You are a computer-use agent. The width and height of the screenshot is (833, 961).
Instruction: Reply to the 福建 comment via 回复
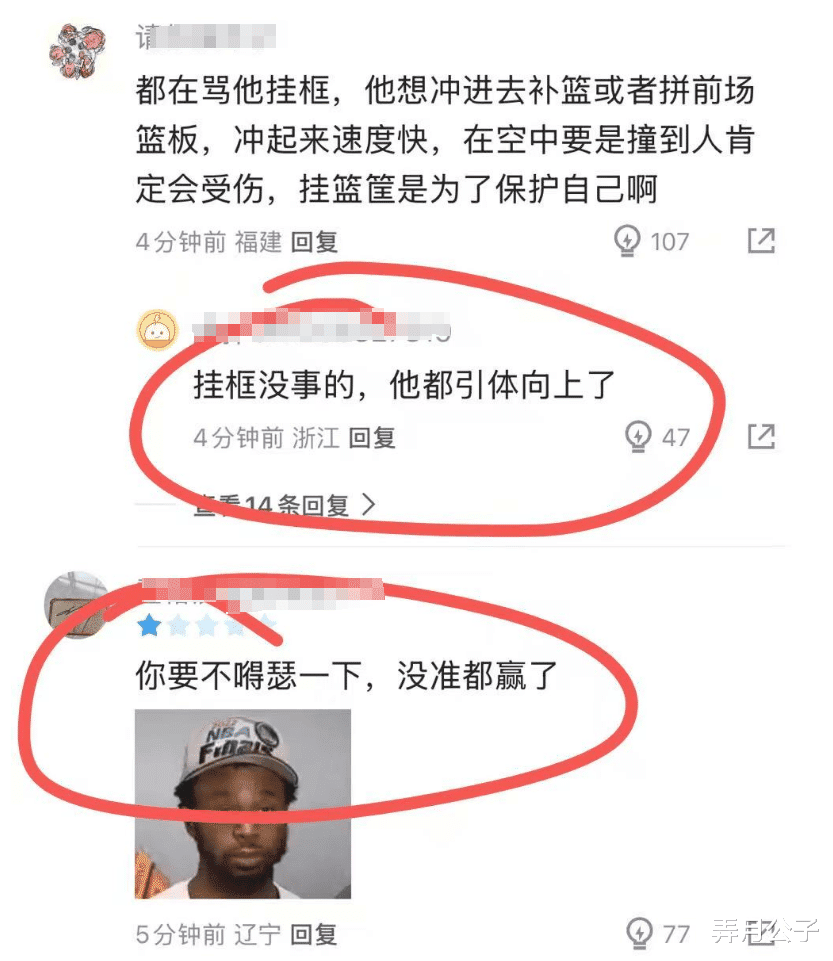click(x=313, y=241)
